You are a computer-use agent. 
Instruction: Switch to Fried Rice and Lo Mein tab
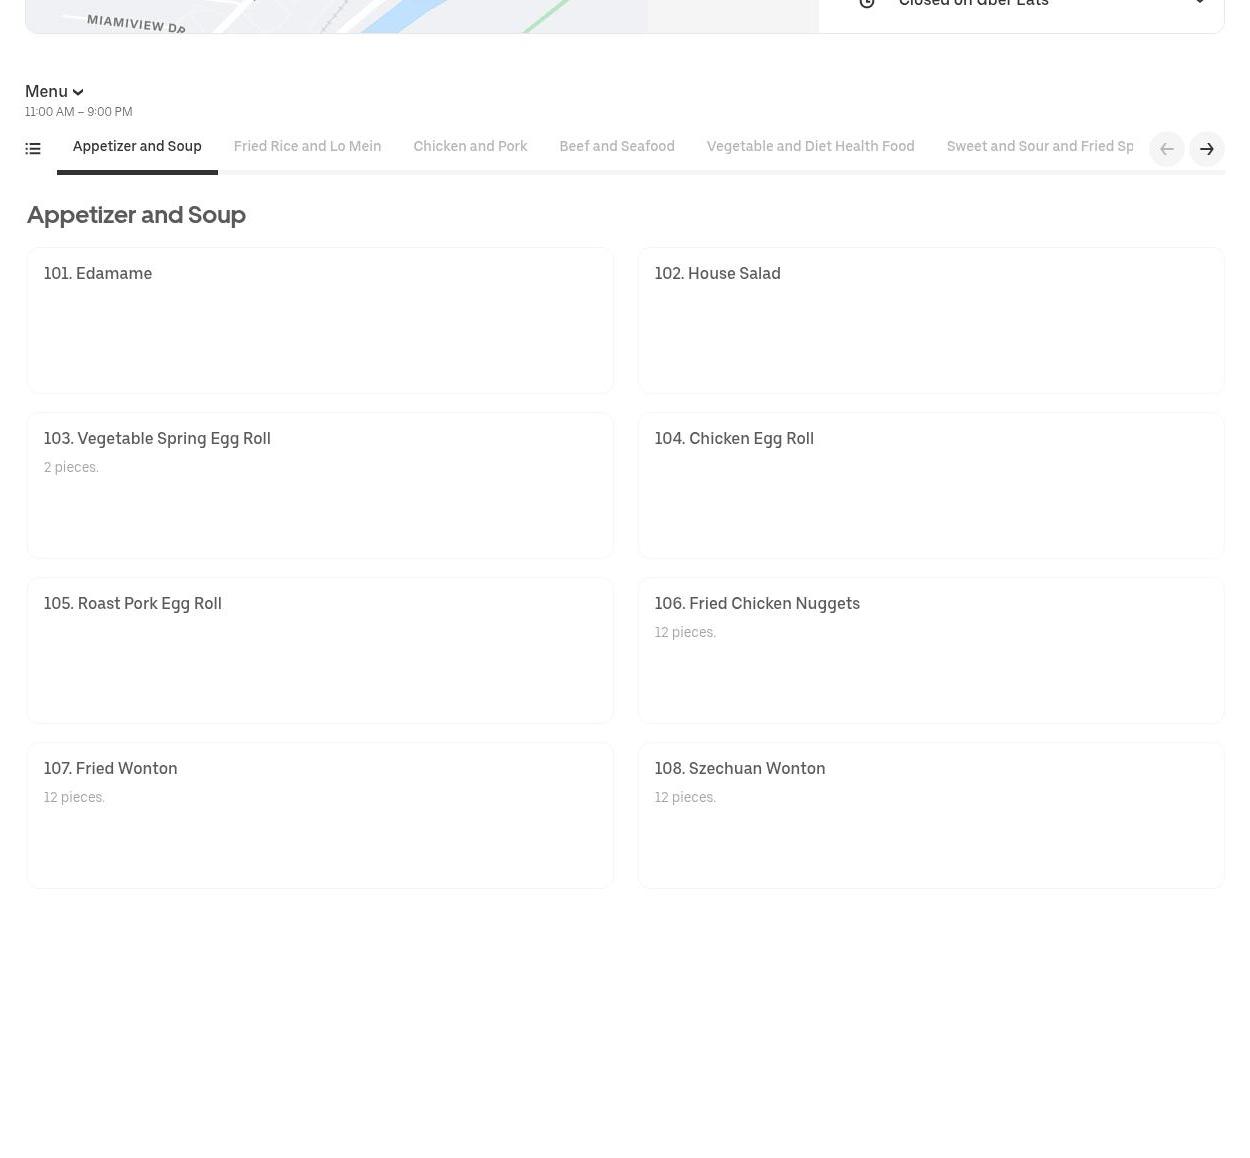[x=307, y=147]
